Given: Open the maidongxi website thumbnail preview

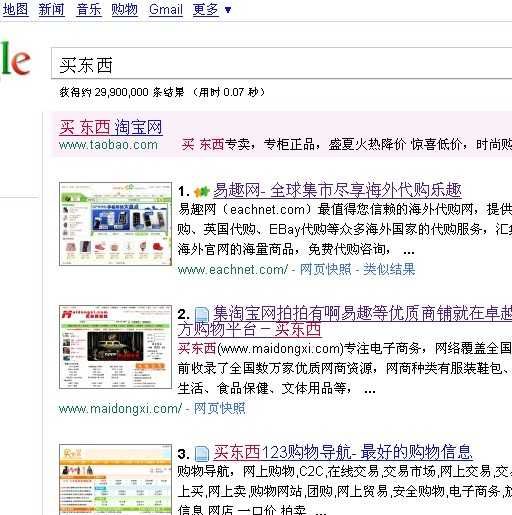Looking at the screenshot, I should click(115, 347).
